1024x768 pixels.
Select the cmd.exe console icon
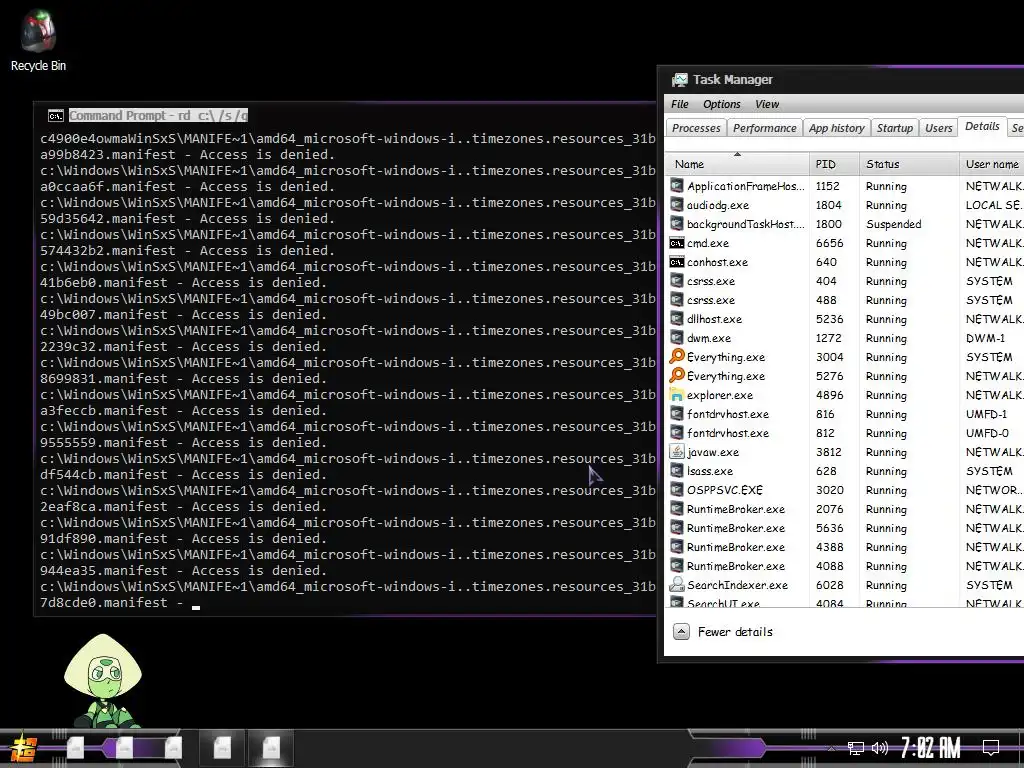click(x=677, y=243)
